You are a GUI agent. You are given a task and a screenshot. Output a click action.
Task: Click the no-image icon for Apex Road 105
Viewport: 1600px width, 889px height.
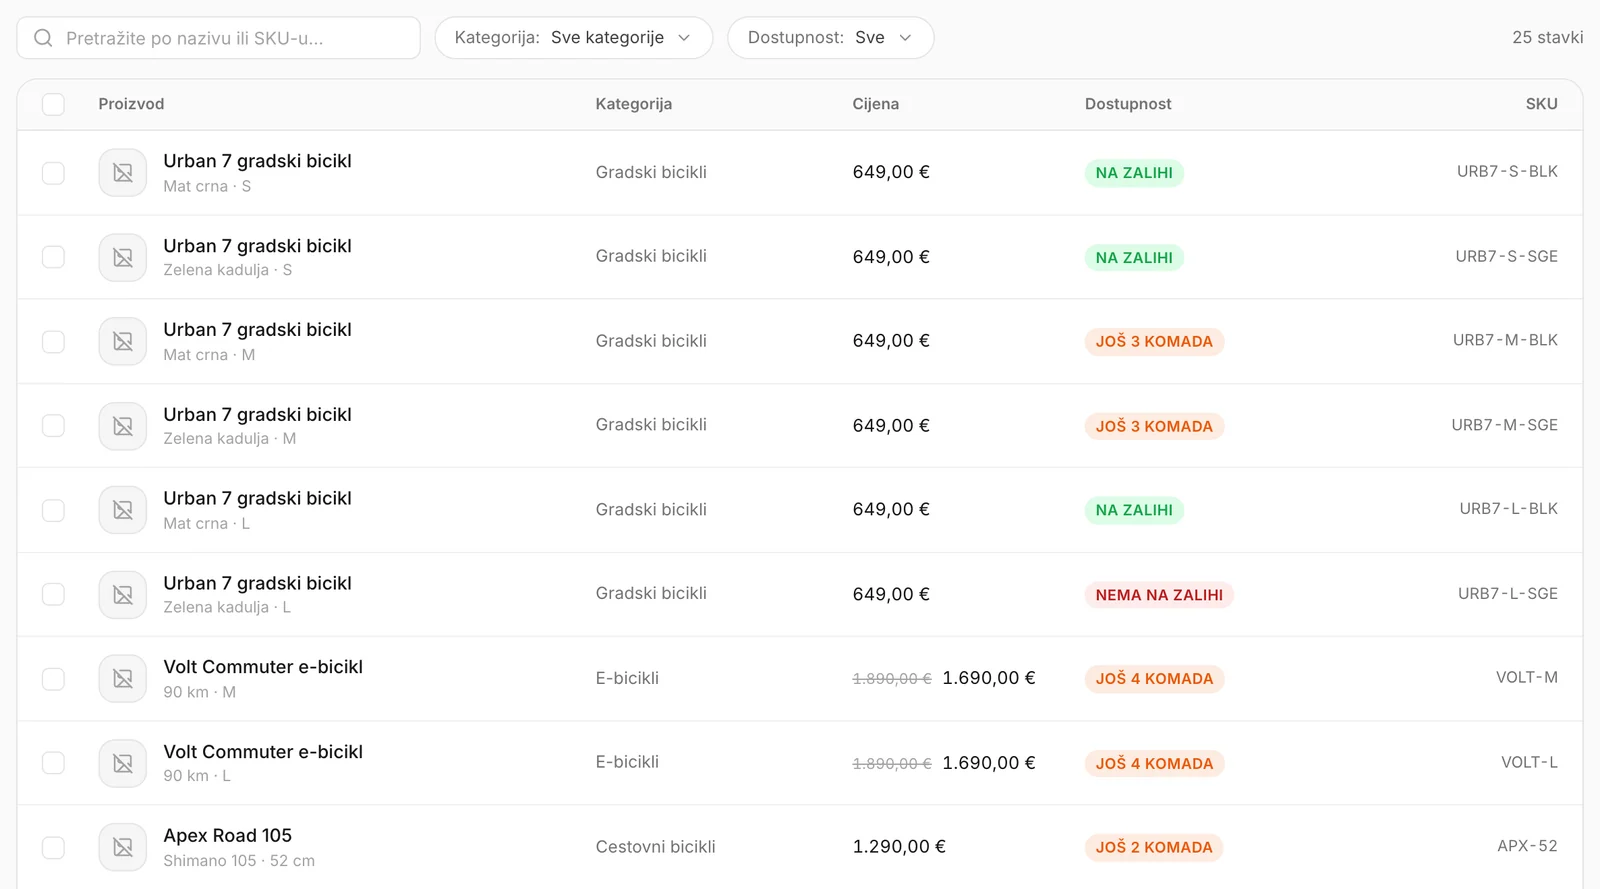[123, 847]
